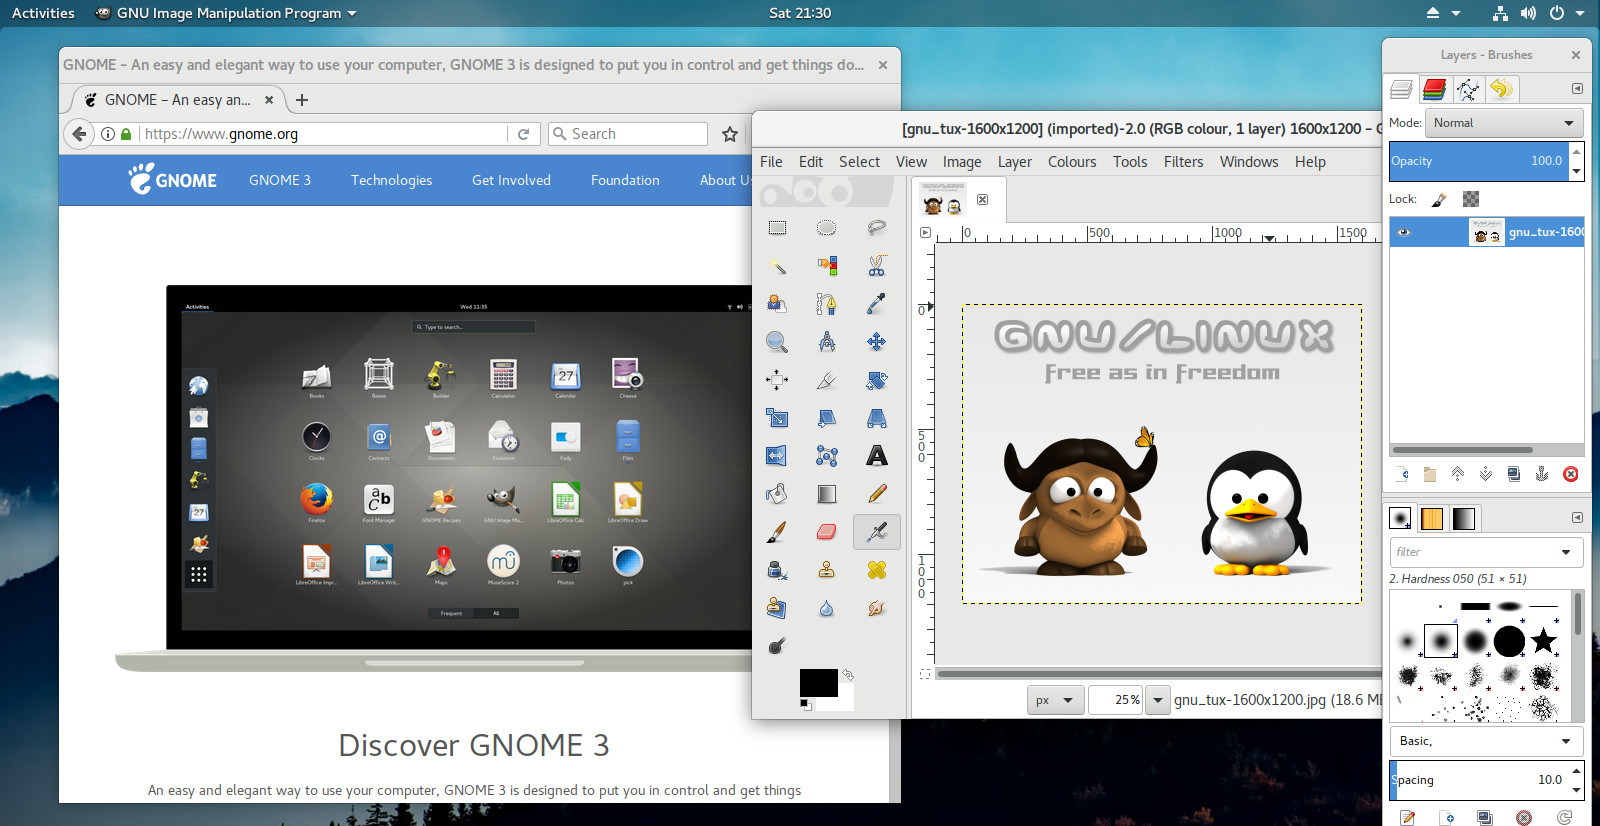1600x826 pixels.
Task: Open the zoom percentage dropdown arrow
Action: [1158, 700]
